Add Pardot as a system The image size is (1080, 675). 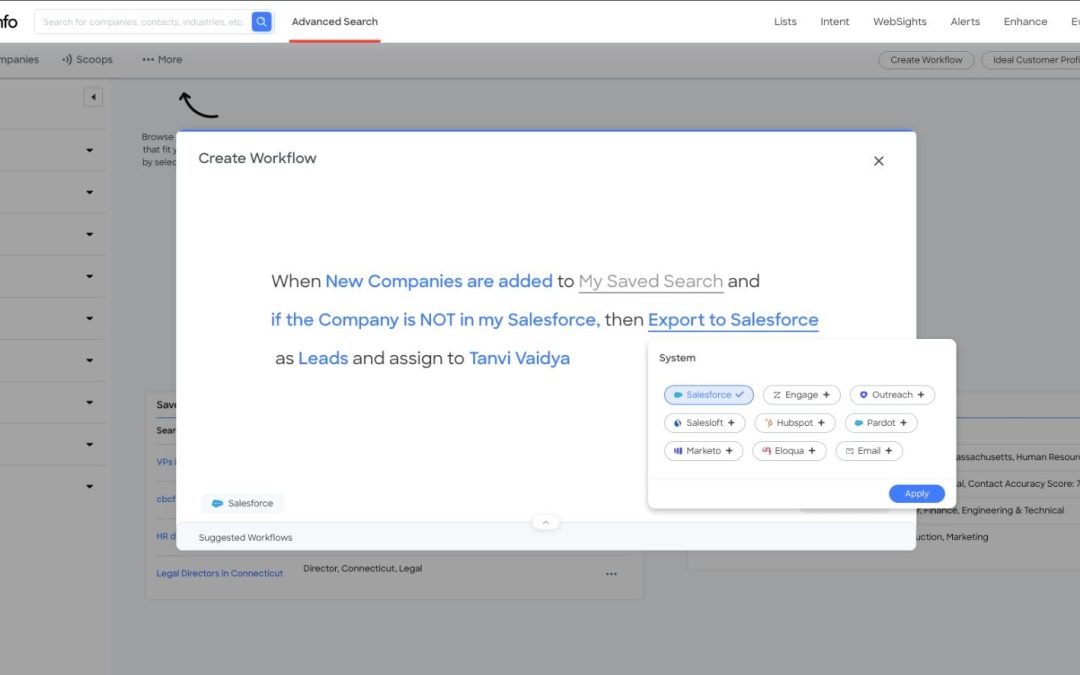[881, 423]
